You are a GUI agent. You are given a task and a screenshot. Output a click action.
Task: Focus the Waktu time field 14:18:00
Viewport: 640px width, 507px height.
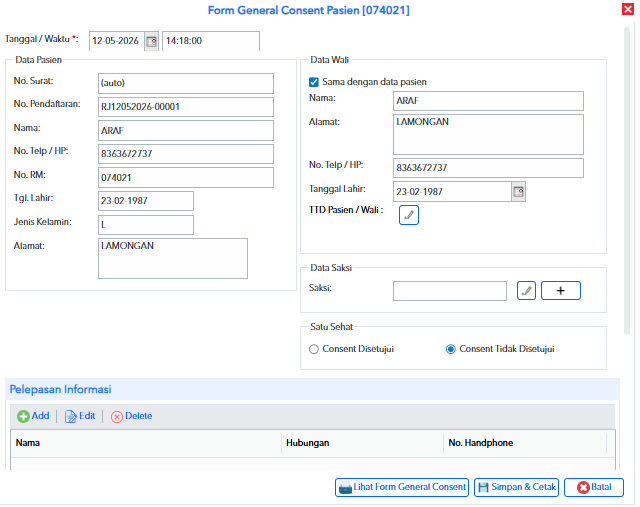coord(211,41)
